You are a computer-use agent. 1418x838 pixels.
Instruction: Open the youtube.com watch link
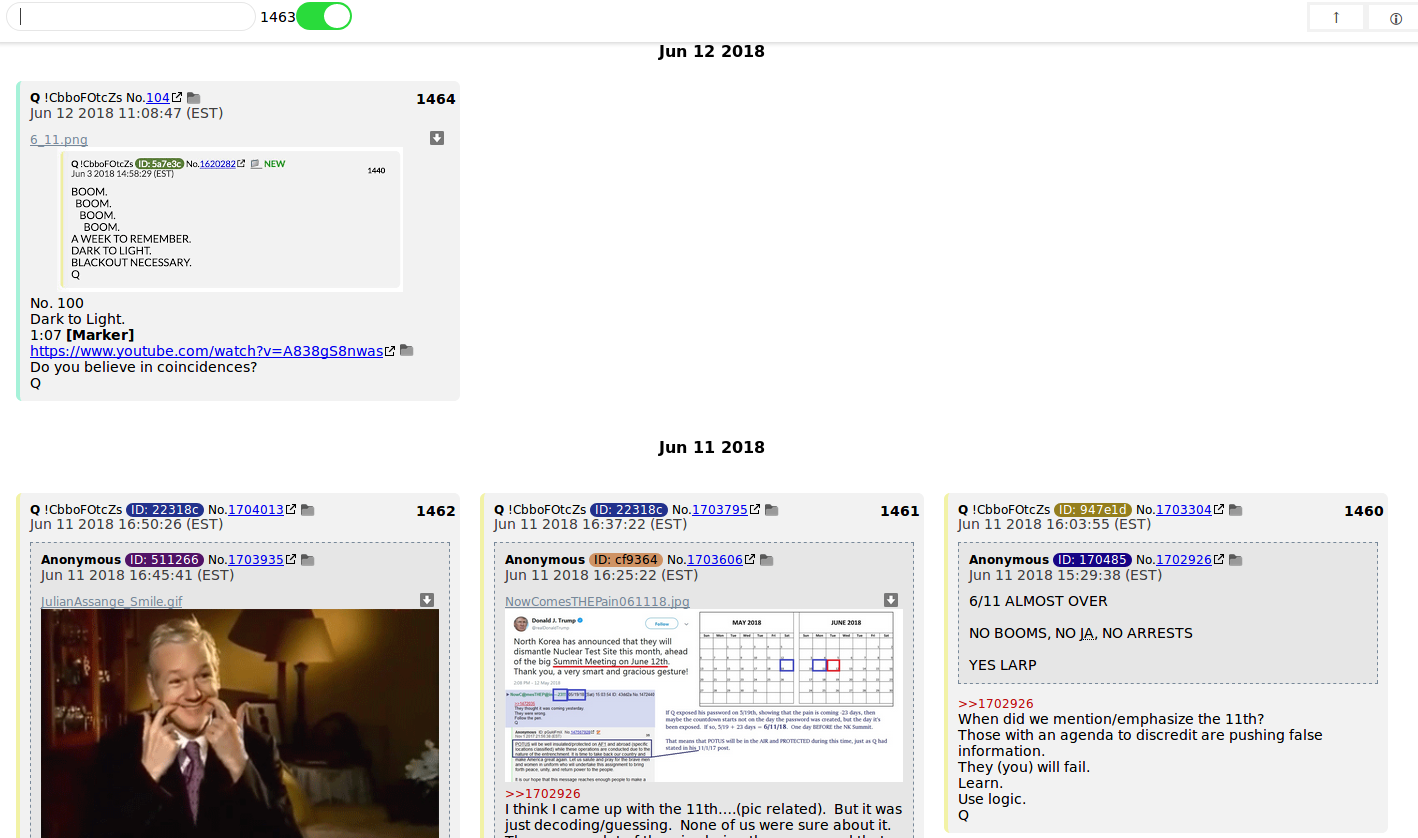tap(206, 351)
